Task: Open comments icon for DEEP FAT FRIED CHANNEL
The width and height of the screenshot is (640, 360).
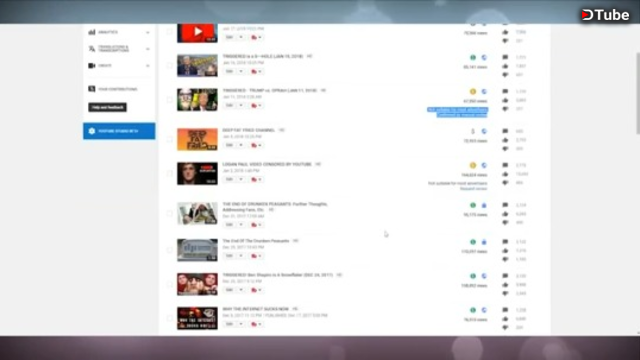Action: click(505, 131)
